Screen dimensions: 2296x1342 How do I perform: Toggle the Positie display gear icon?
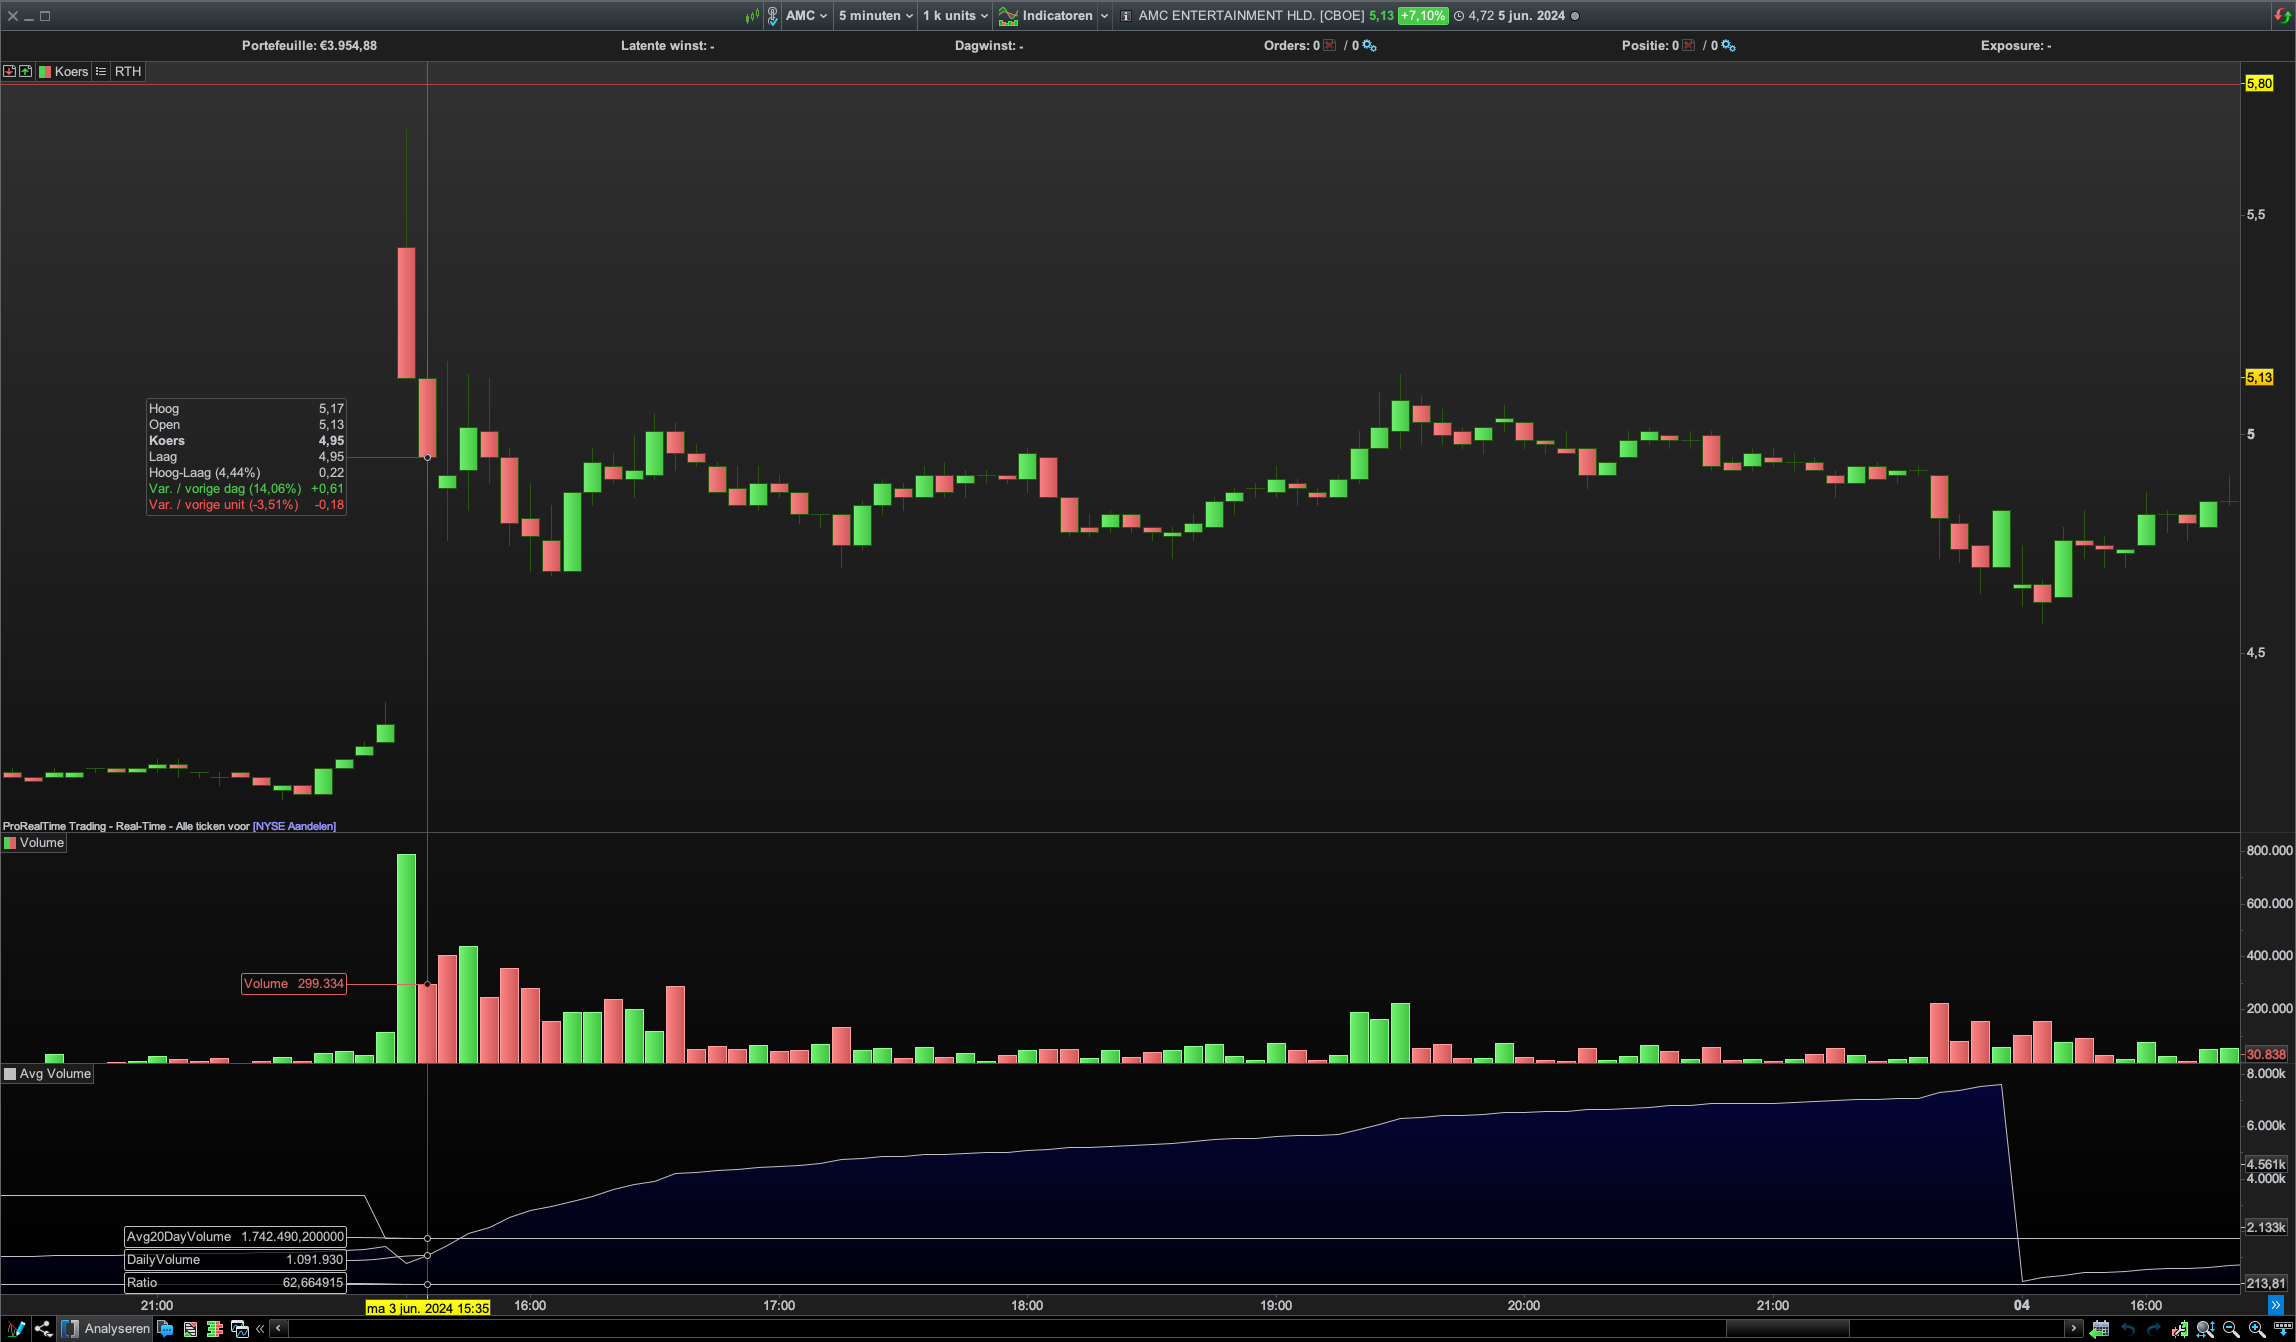pyautogui.click(x=1728, y=46)
